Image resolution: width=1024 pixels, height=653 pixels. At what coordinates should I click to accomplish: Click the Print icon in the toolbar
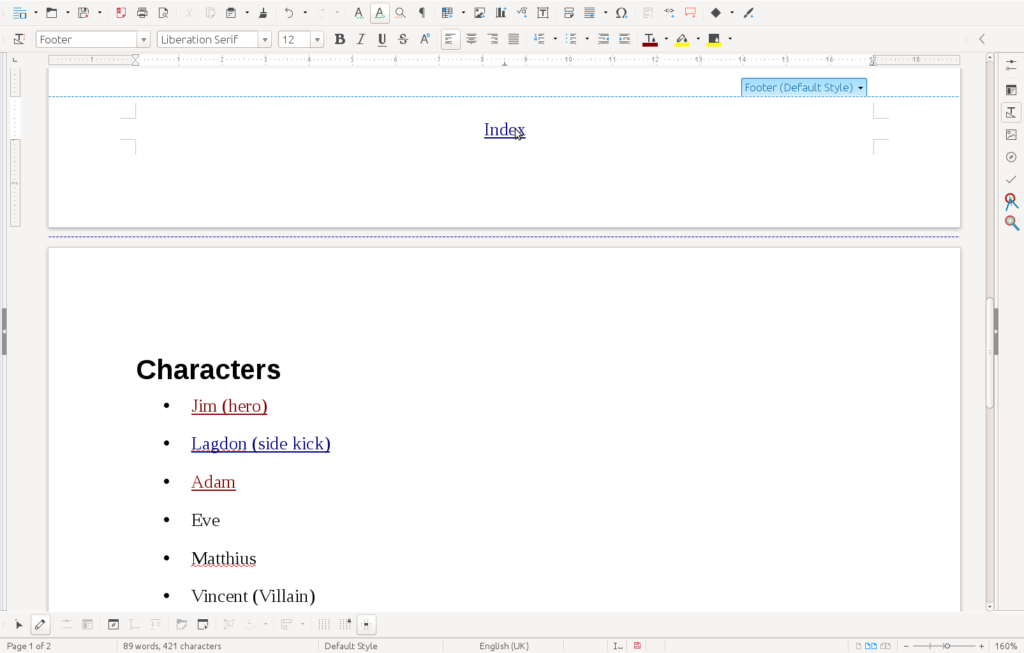click(142, 13)
